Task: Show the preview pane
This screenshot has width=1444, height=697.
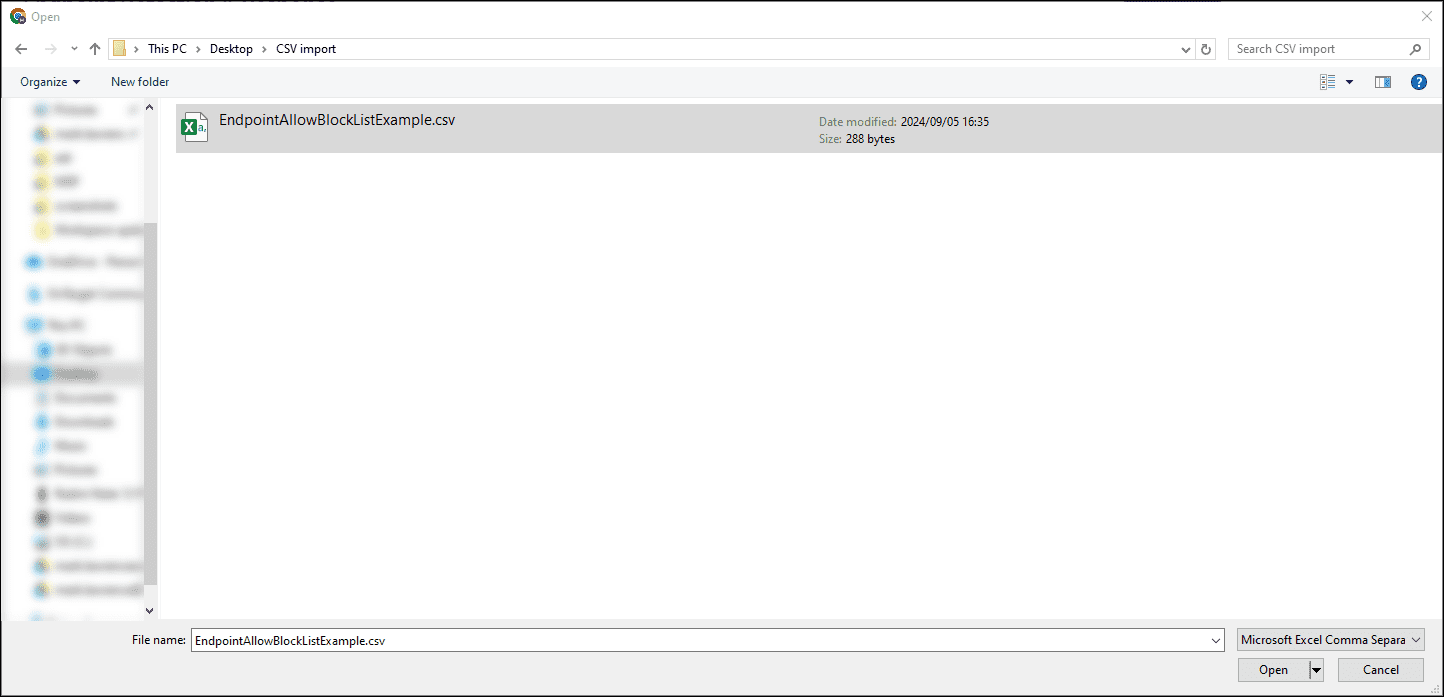Action: point(1382,82)
